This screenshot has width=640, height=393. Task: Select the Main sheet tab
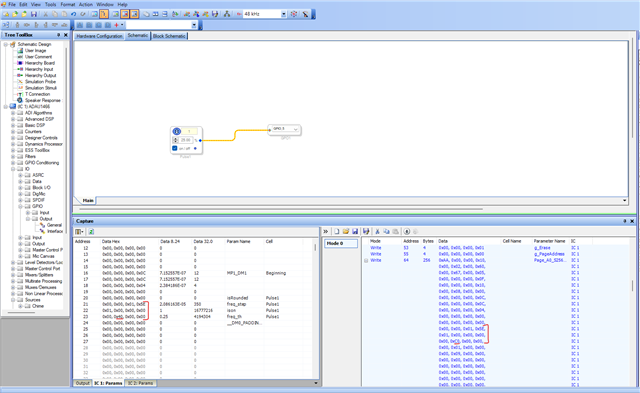point(88,200)
